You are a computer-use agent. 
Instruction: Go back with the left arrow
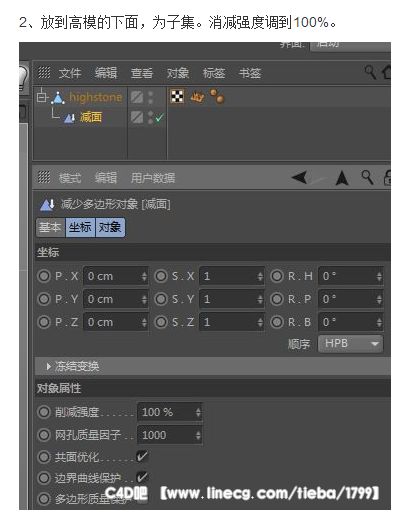299,177
